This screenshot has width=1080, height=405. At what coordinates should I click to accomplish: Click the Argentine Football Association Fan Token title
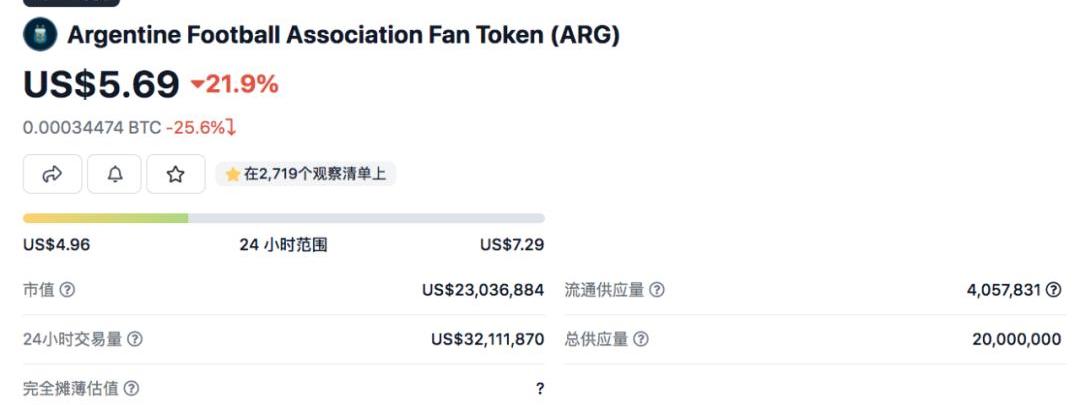[343, 35]
